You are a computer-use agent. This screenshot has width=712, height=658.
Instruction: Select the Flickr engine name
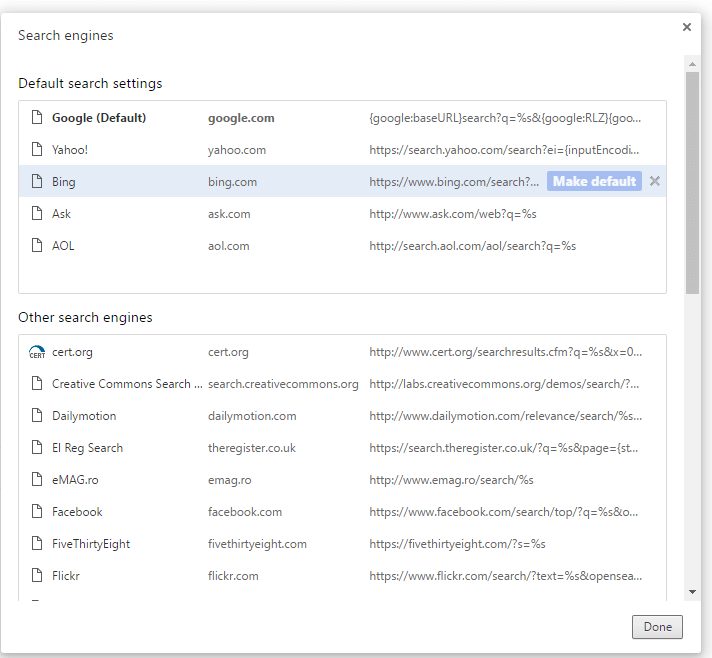[x=66, y=576]
